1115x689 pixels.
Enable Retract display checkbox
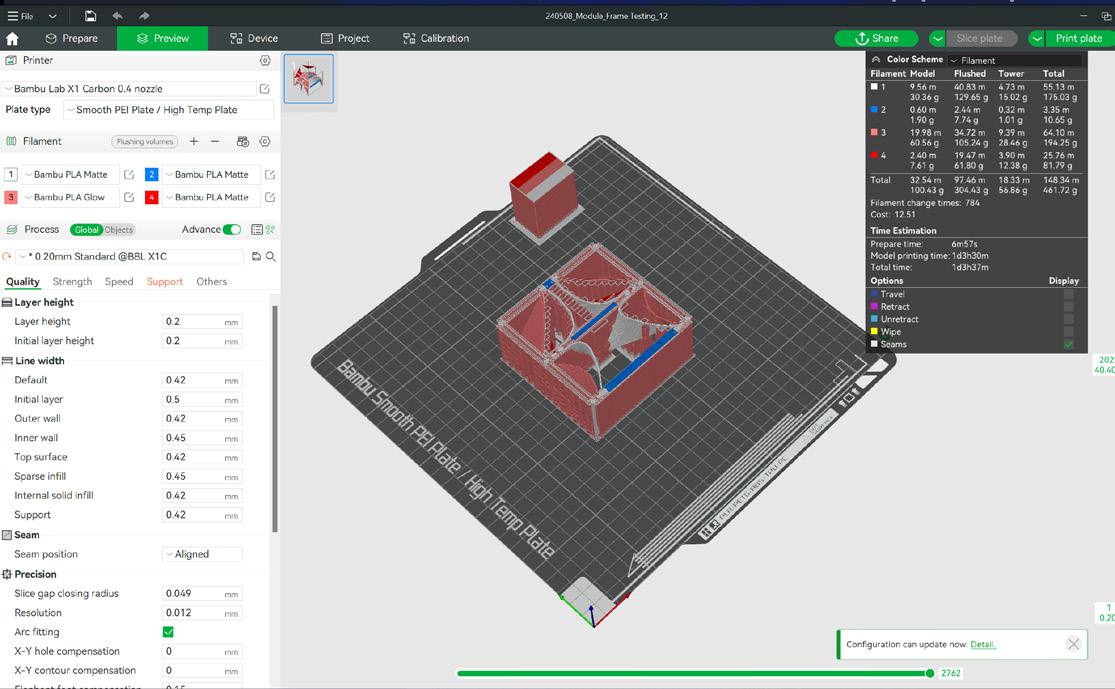tap(1068, 306)
